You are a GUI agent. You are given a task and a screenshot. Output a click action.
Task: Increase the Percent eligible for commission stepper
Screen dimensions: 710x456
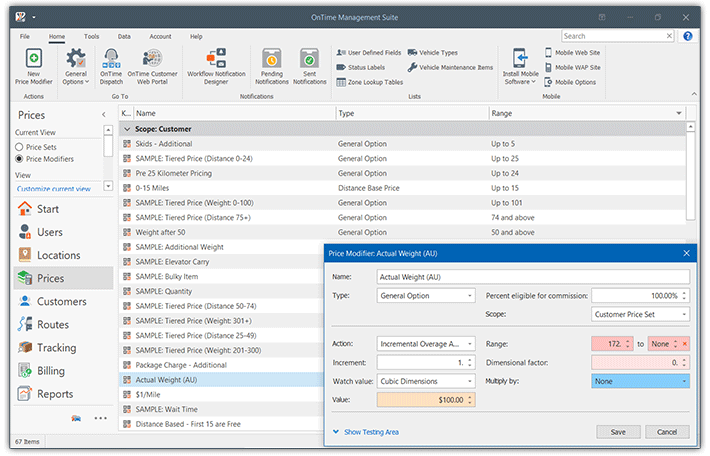pyautogui.click(x=684, y=293)
